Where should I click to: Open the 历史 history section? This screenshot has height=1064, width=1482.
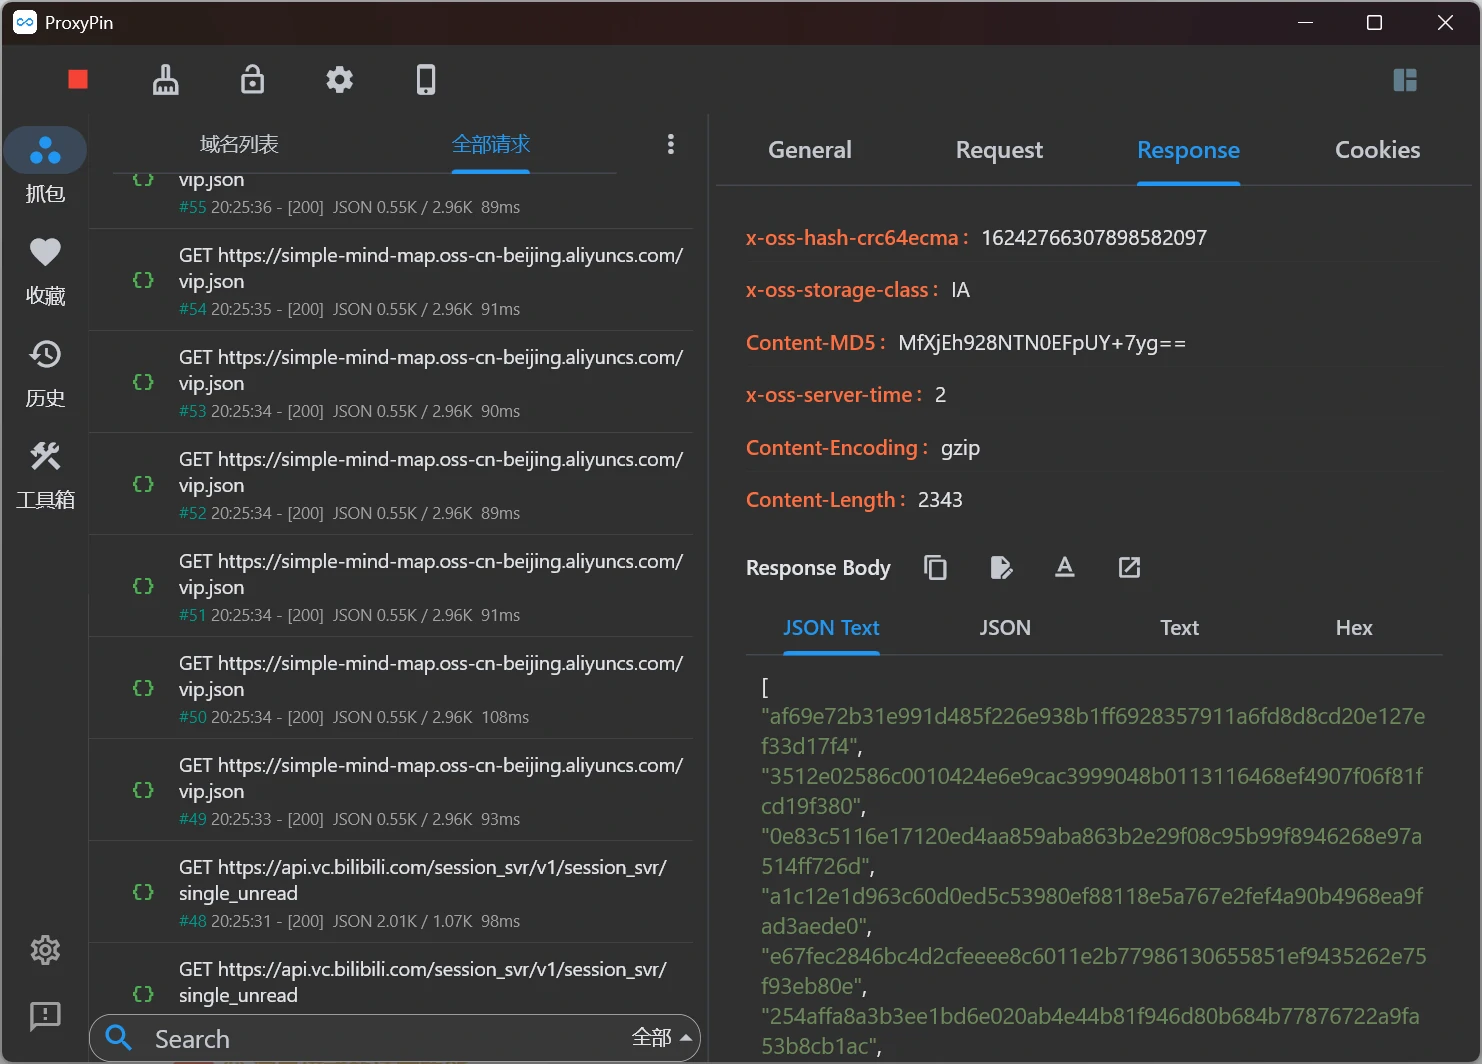[x=45, y=372]
